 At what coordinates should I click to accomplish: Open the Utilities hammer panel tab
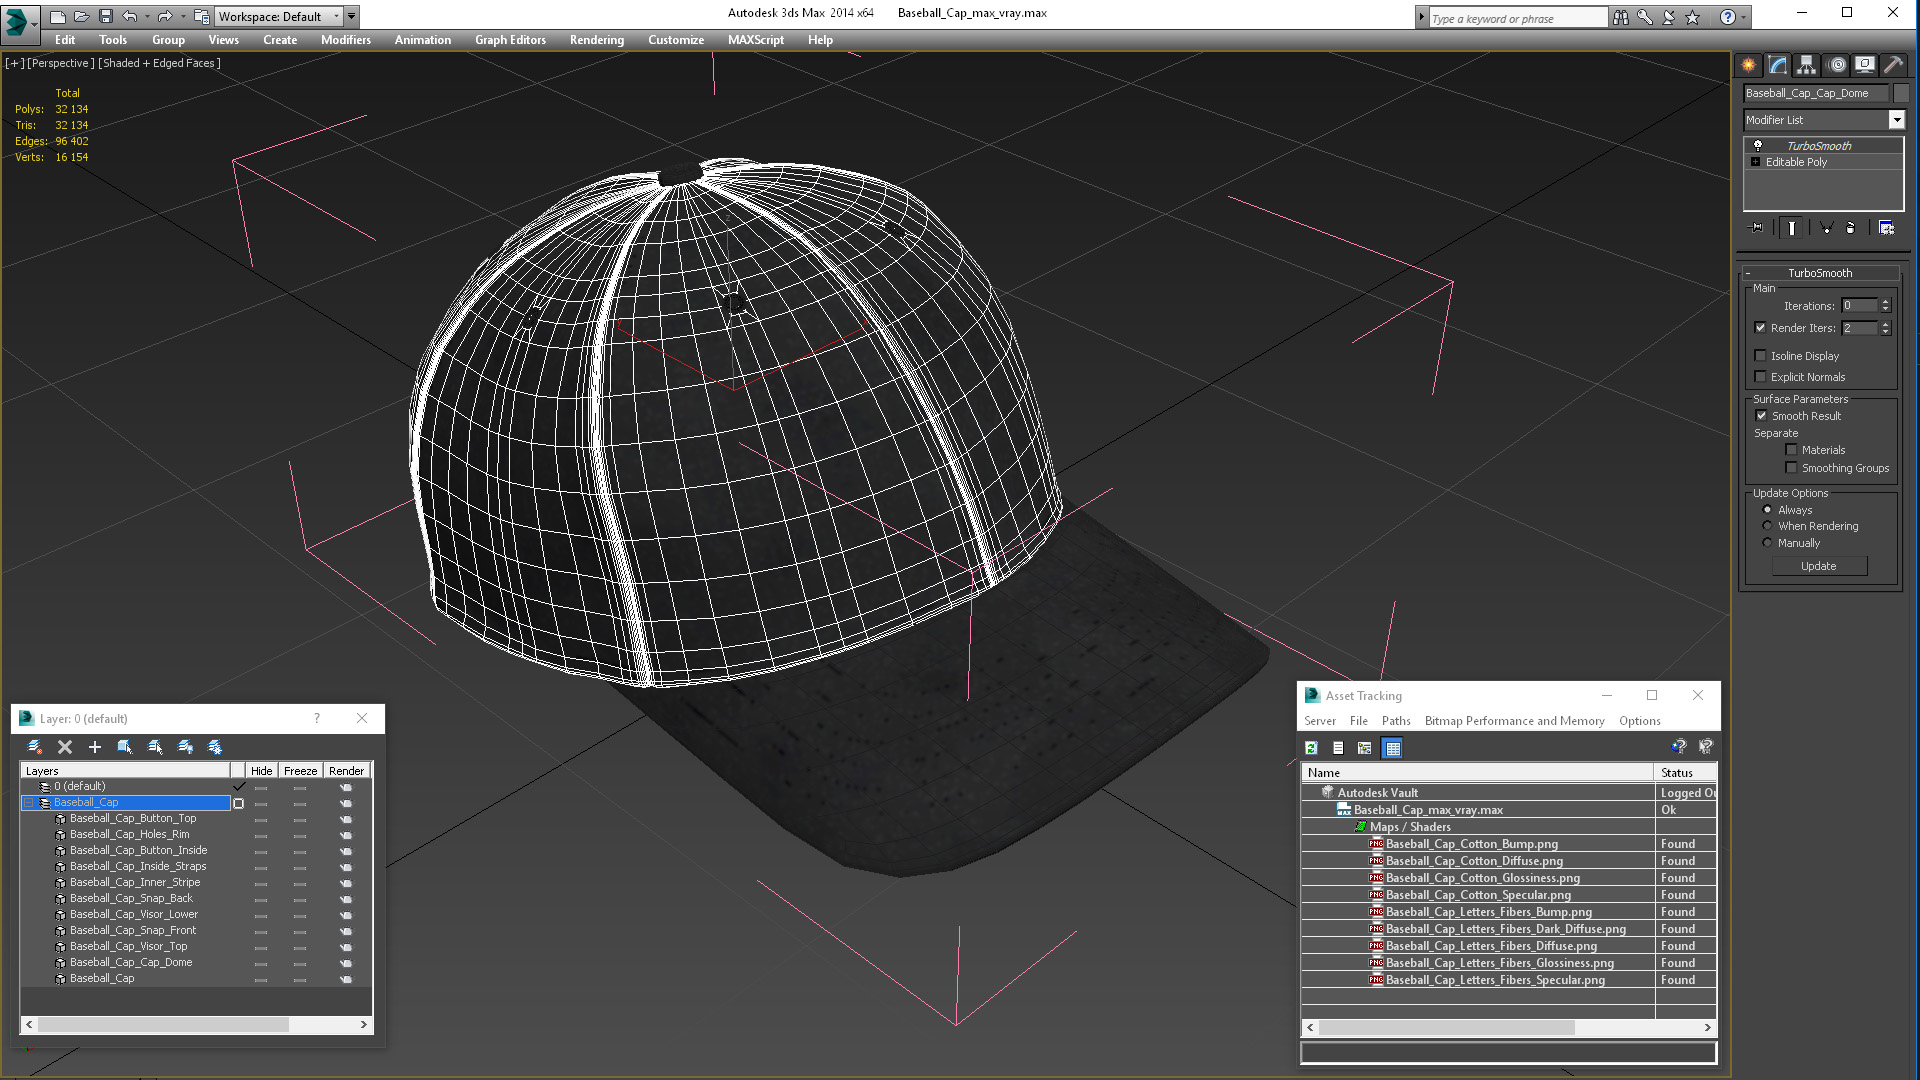[1893, 65]
